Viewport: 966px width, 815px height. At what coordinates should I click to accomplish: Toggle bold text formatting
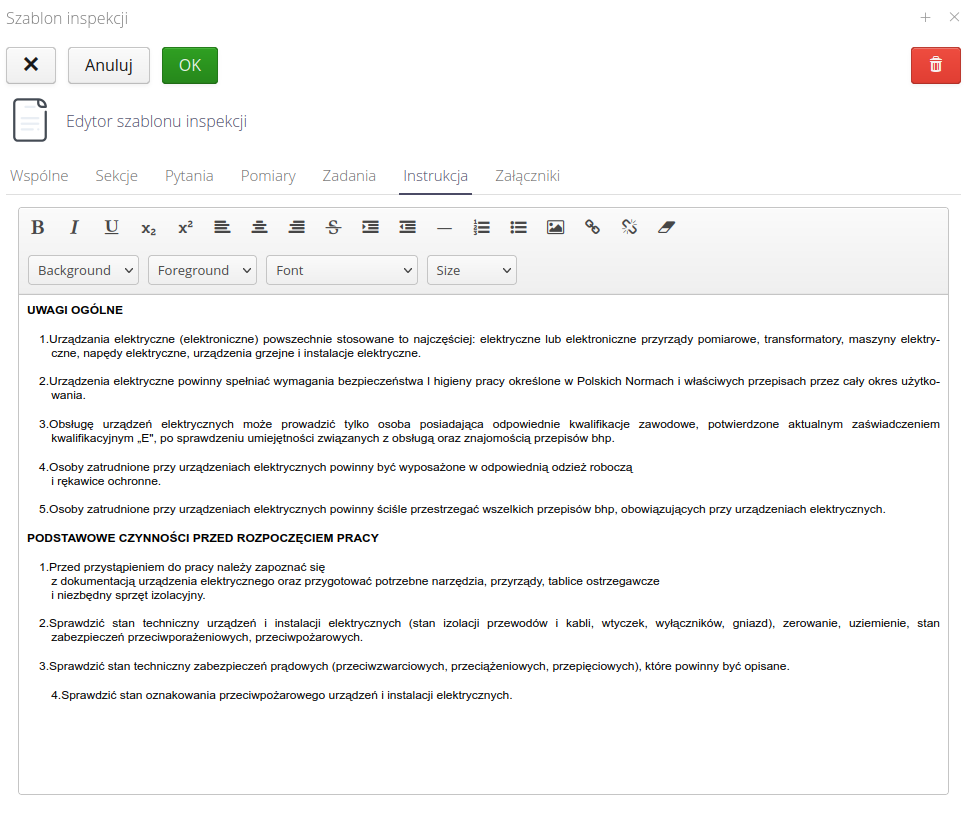(x=38, y=227)
